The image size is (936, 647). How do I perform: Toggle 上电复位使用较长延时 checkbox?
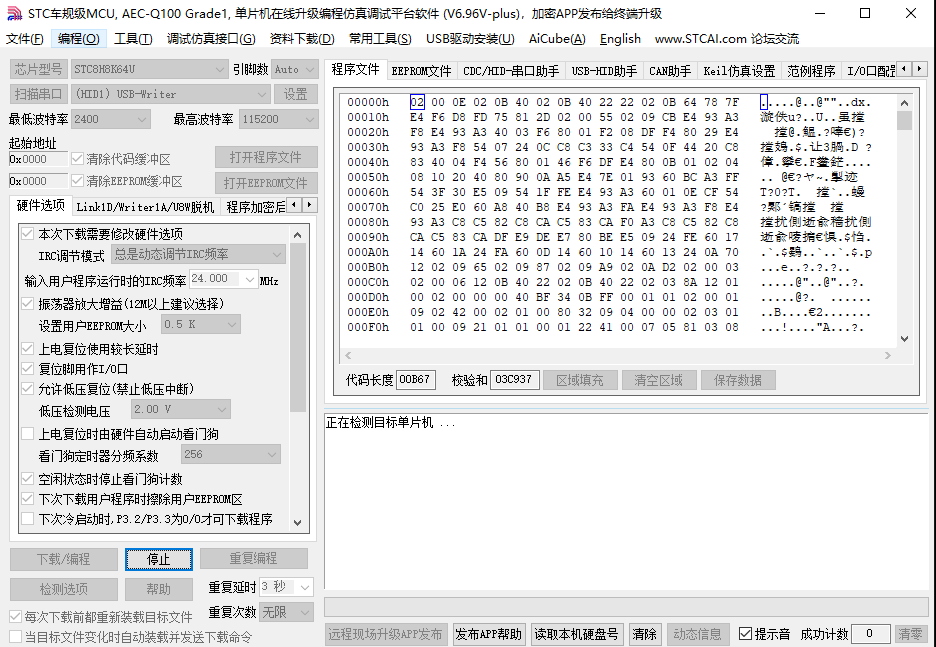click(27, 349)
